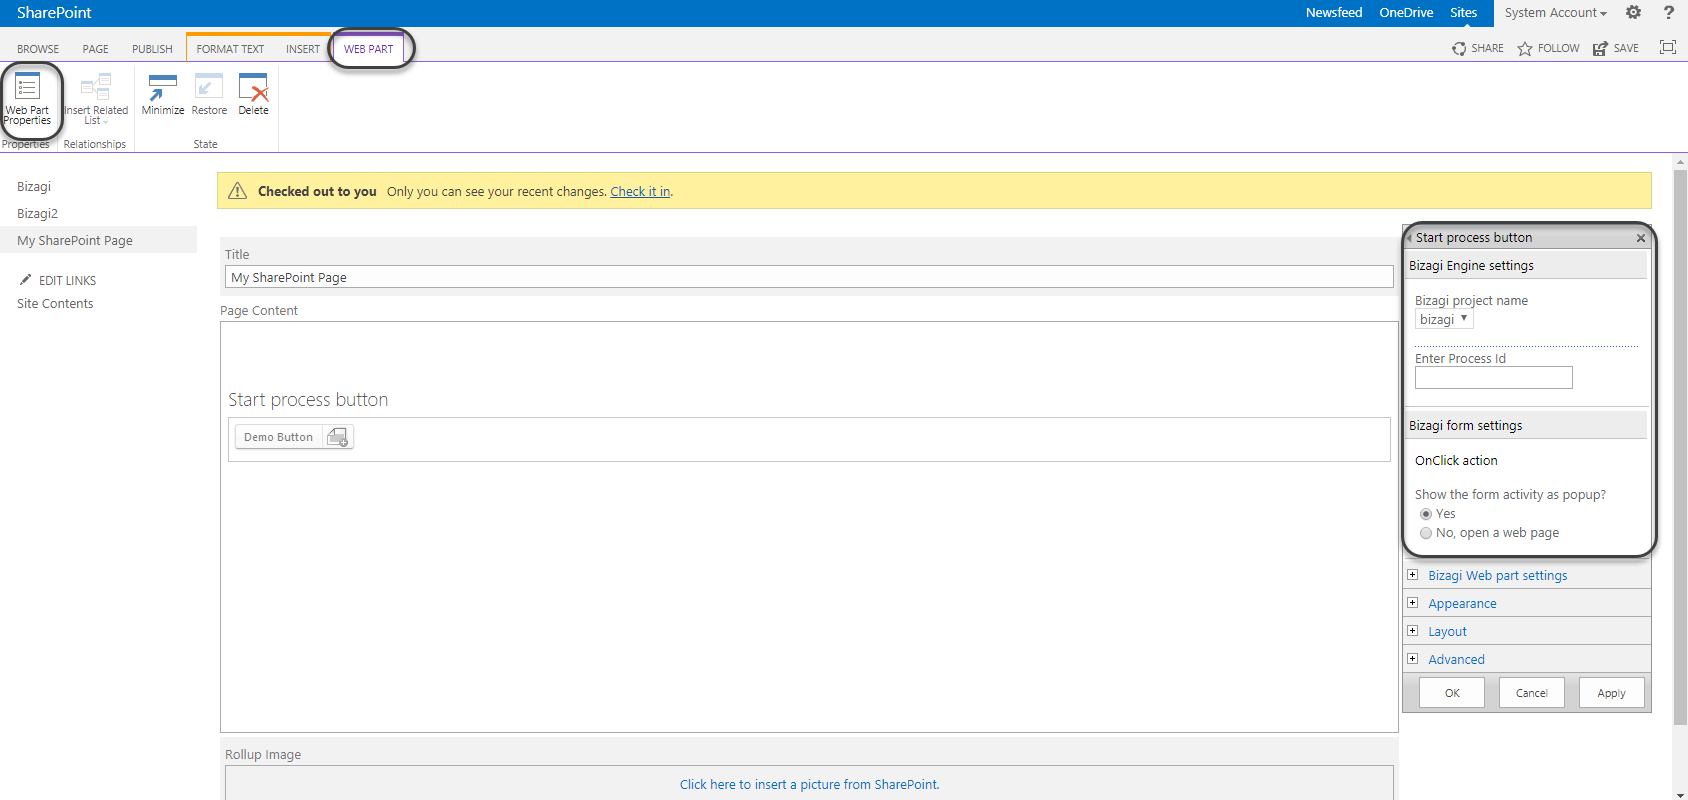
Task: Click the icon beside Demo Button
Action: [x=338, y=437]
